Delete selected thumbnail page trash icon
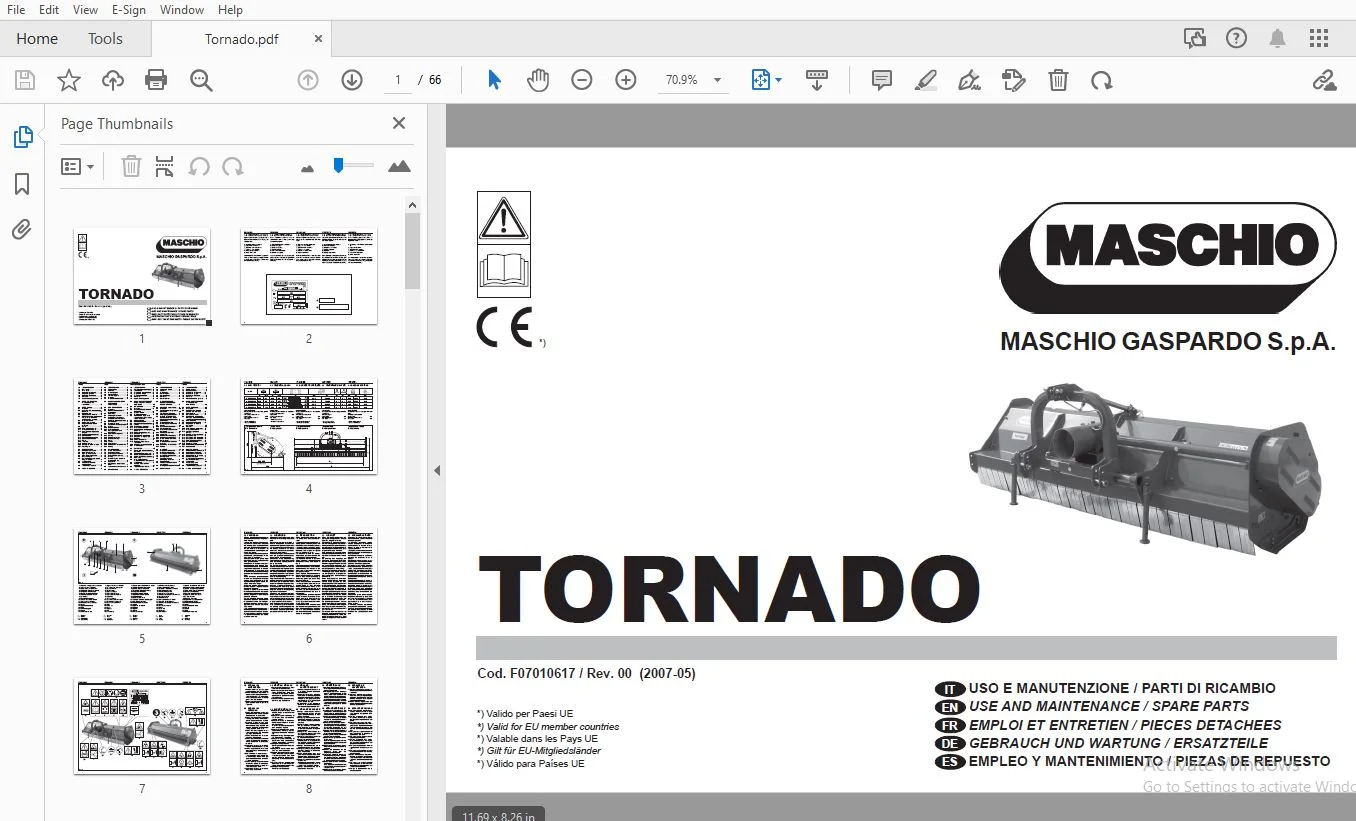1356x821 pixels. tap(131, 167)
